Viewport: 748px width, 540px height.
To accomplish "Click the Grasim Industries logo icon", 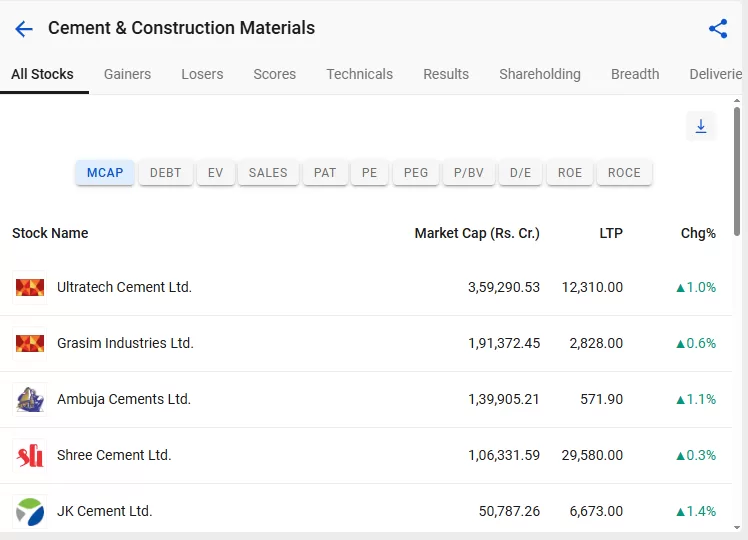I will [x=30, y=344].
